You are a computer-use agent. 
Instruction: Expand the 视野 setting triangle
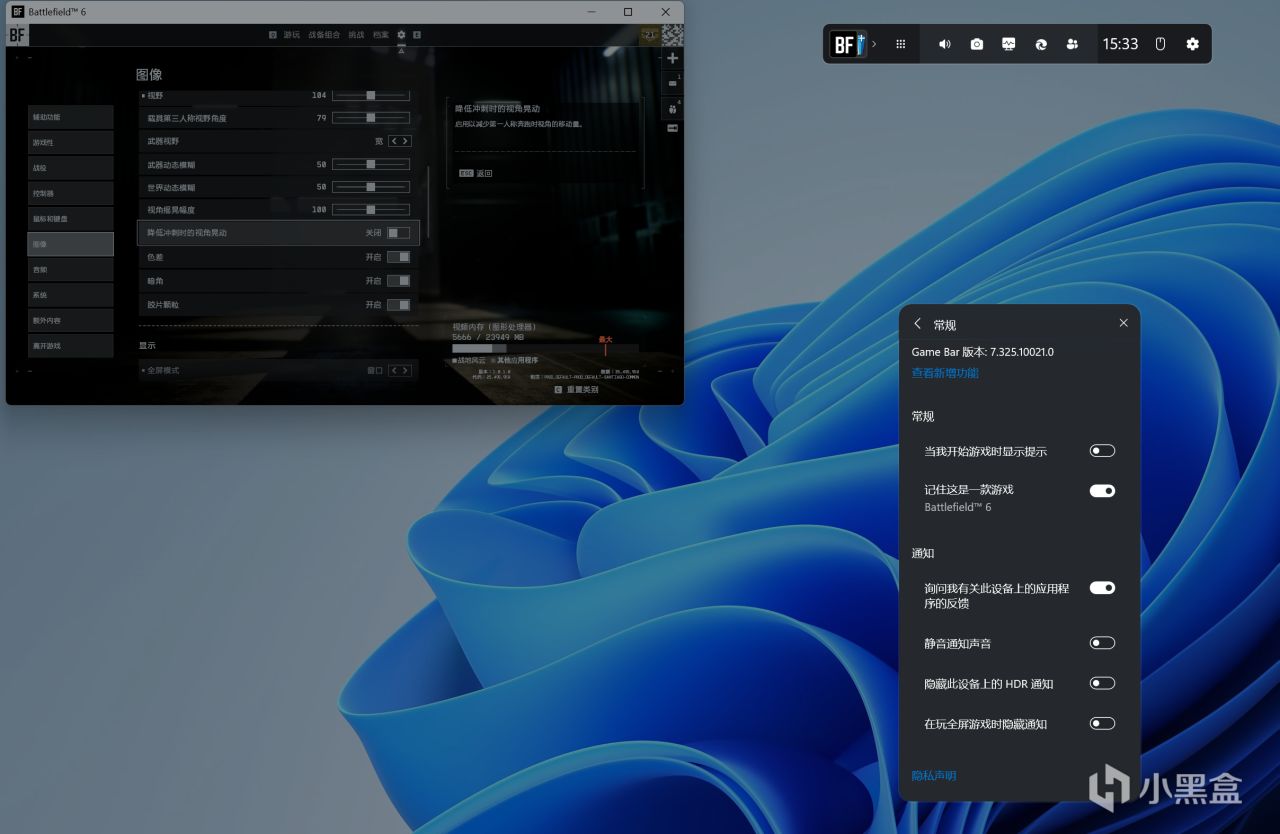pyautogui.click(x=143, y=95)
